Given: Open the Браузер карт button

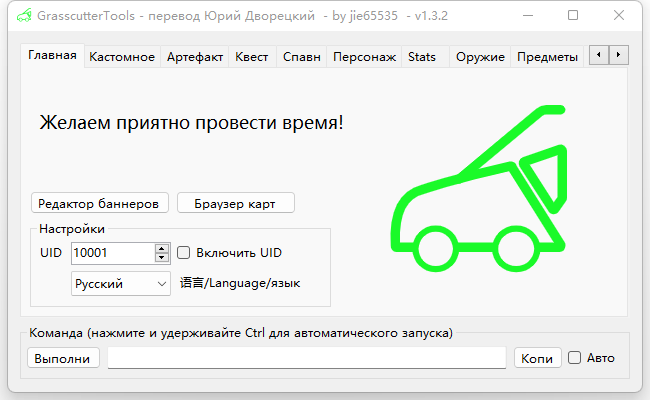Looking at the screenshot, I should tap(236, 203).
